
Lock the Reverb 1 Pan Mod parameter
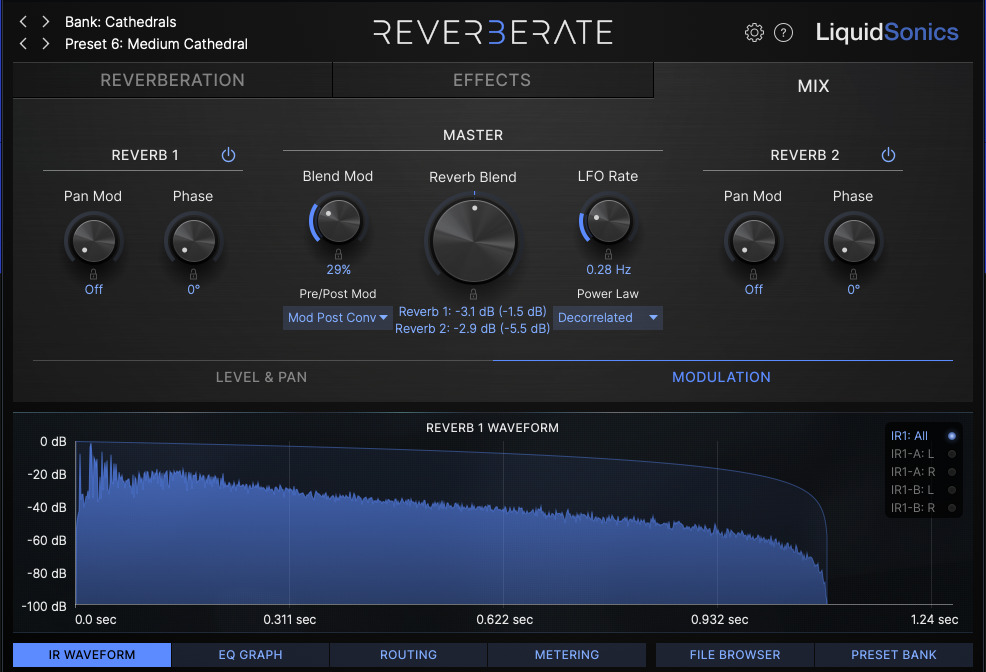pyautogui.click(x=93, y=274)
